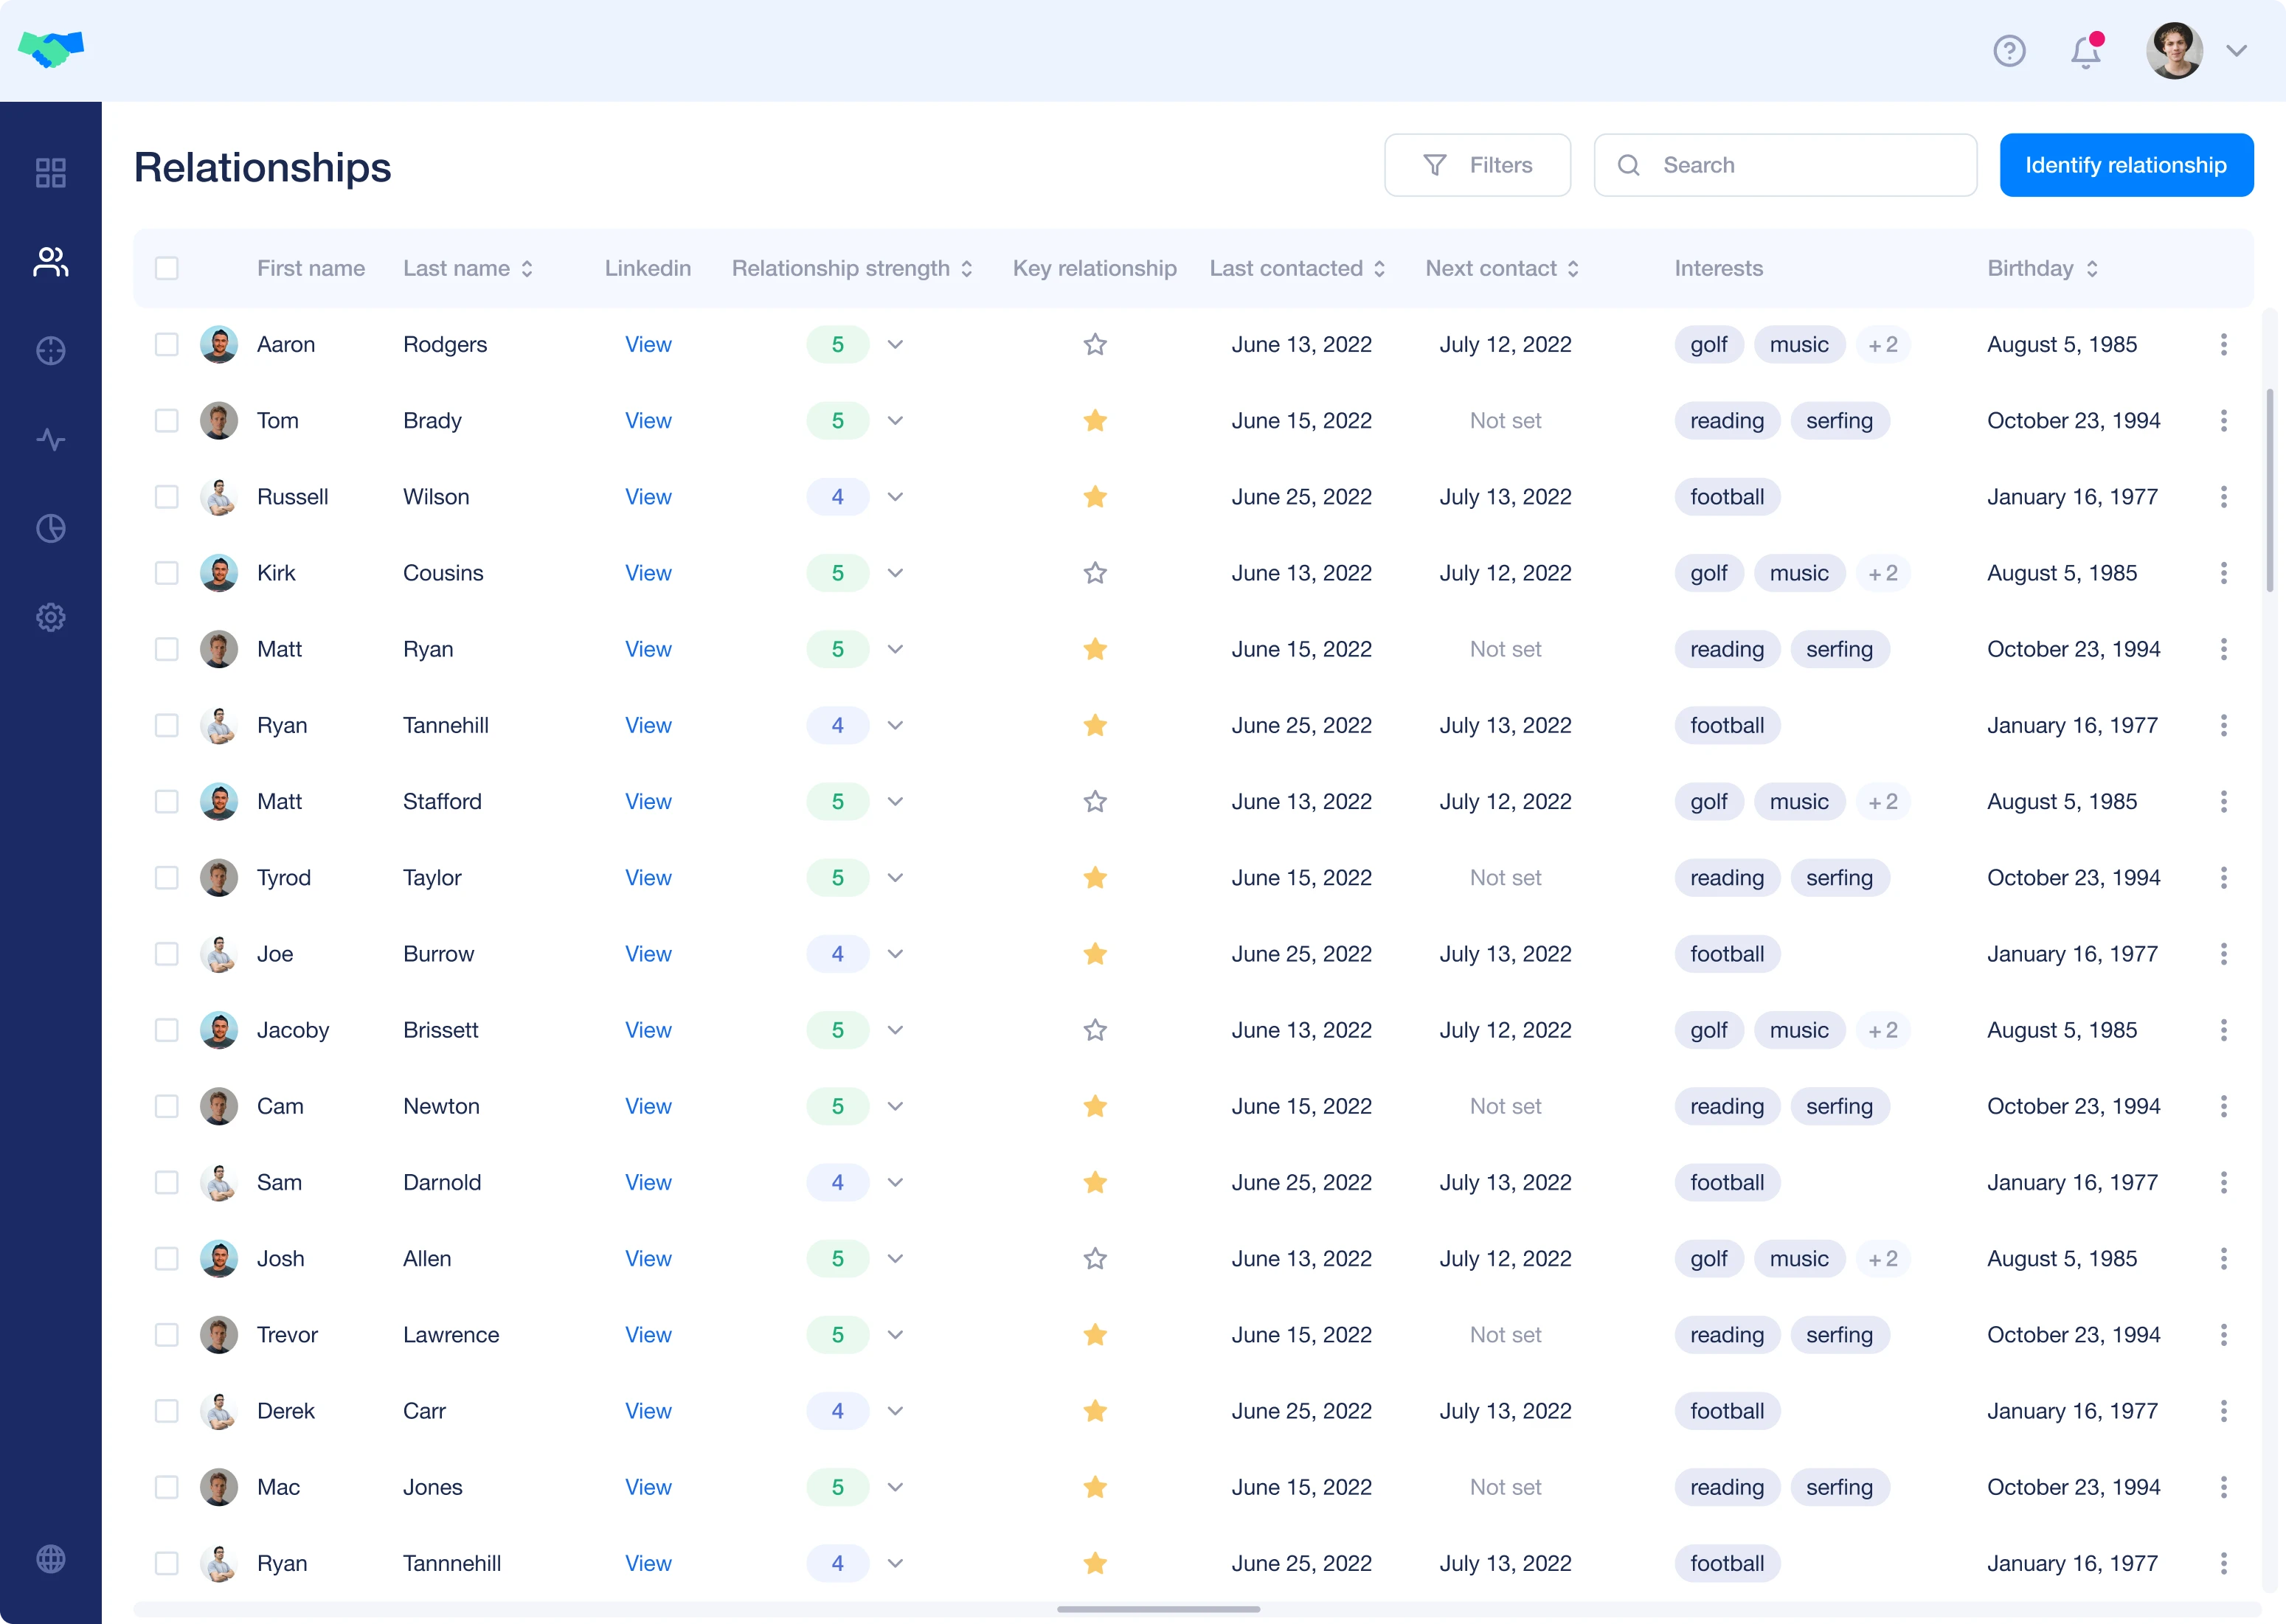Click the globe icon at sidebar bottom

tap(50, 1558)
